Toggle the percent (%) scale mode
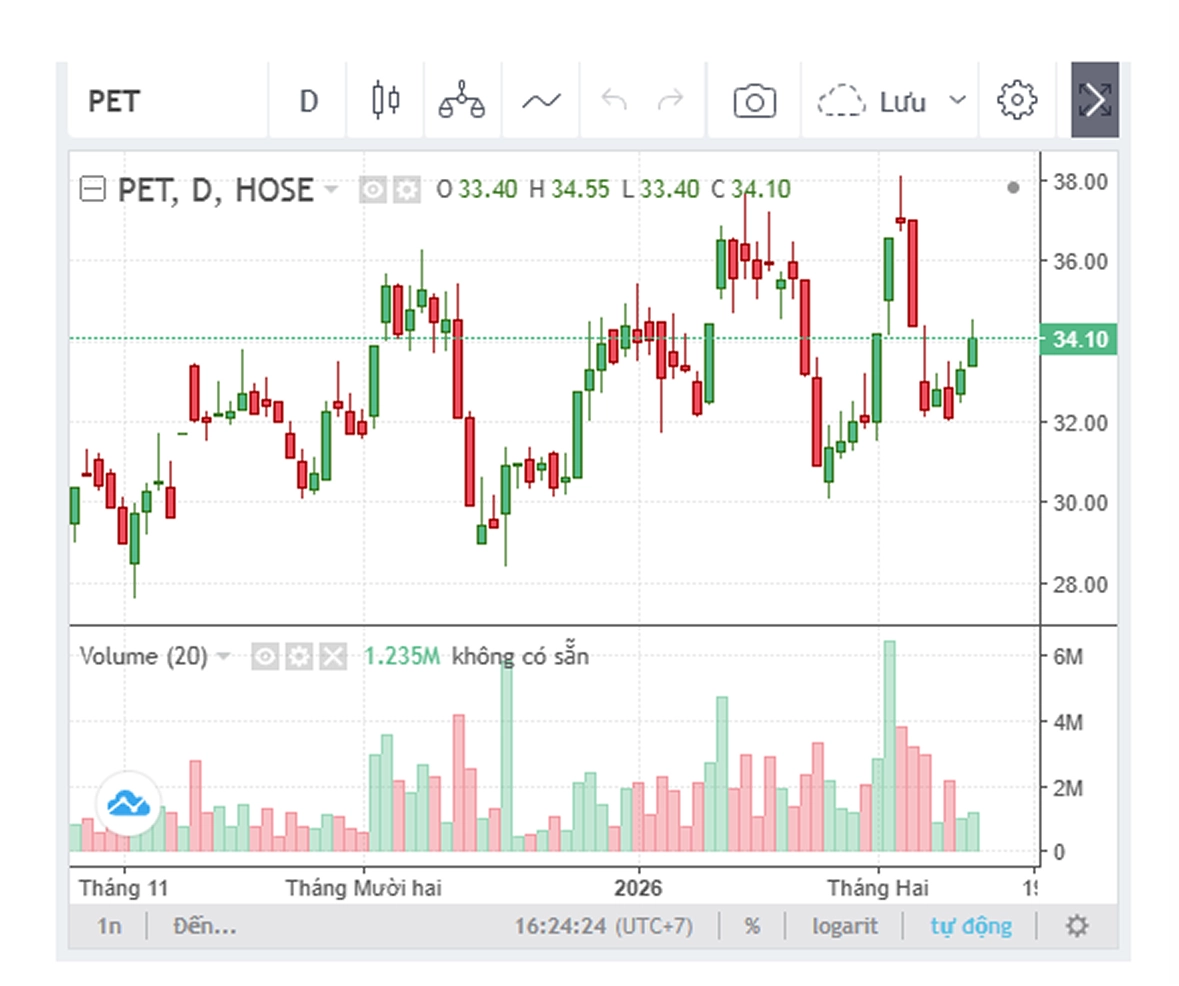The image size is (1179, 986). tap(752, 926)
